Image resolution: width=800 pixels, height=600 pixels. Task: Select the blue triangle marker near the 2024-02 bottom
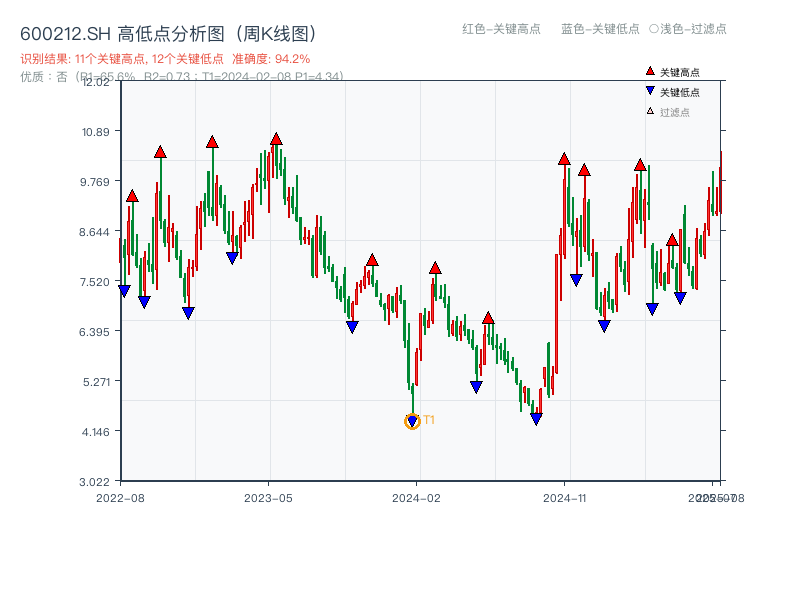[x=412, y=419]
